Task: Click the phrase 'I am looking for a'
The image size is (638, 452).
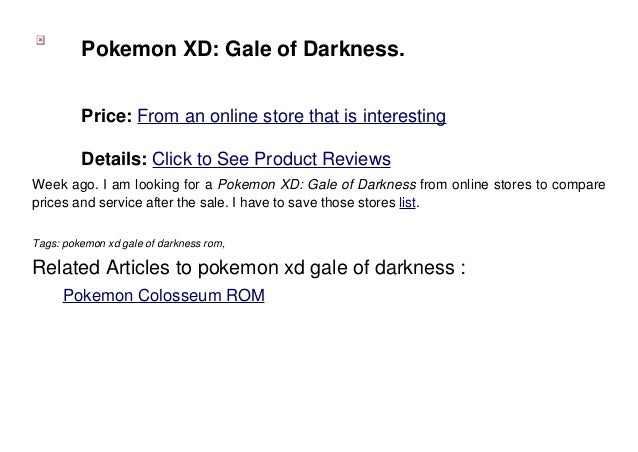Action: tap(158, 185)
